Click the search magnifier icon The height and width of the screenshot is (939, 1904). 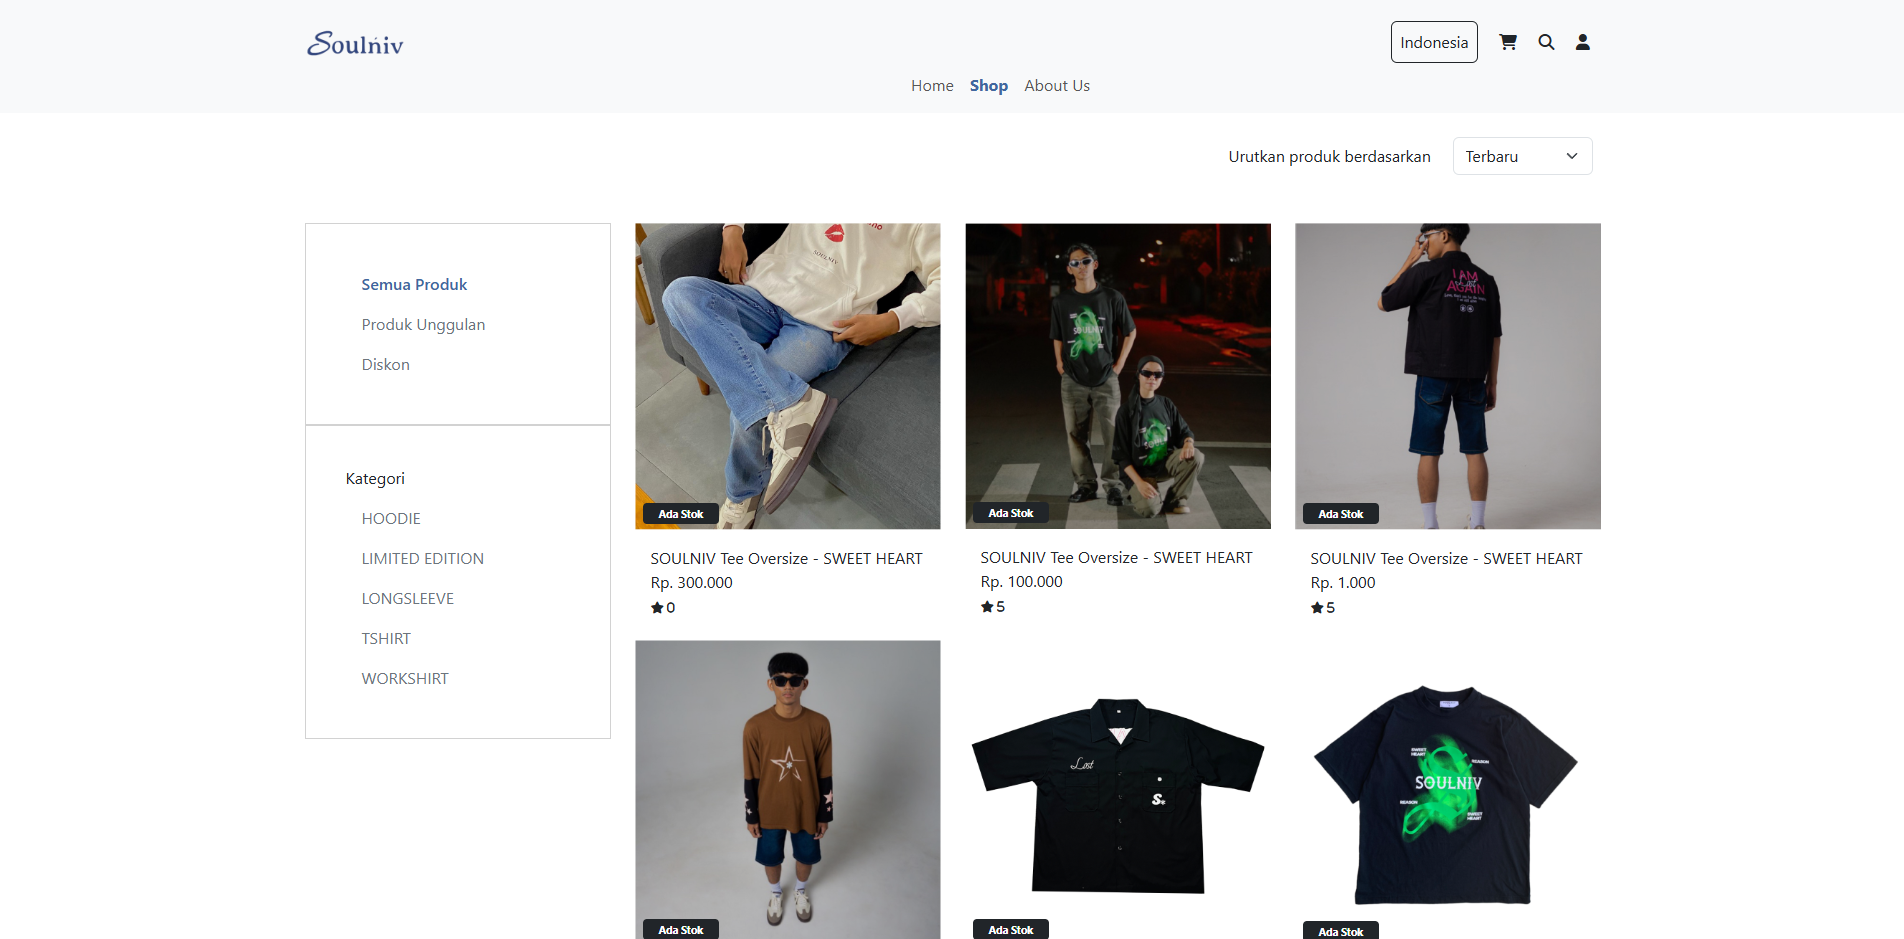click(1546, 42)
